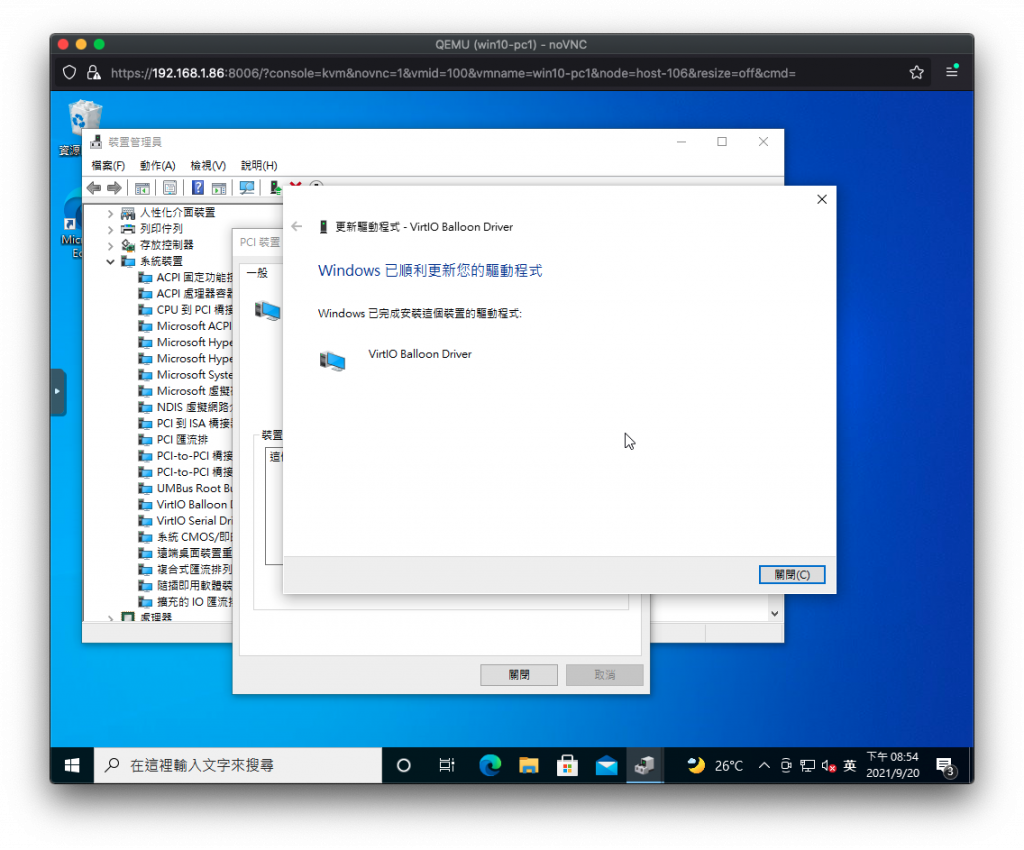Click Device Manager taskbar icon
Viewport: 1024px width, 850px height.
click(645, 765)
